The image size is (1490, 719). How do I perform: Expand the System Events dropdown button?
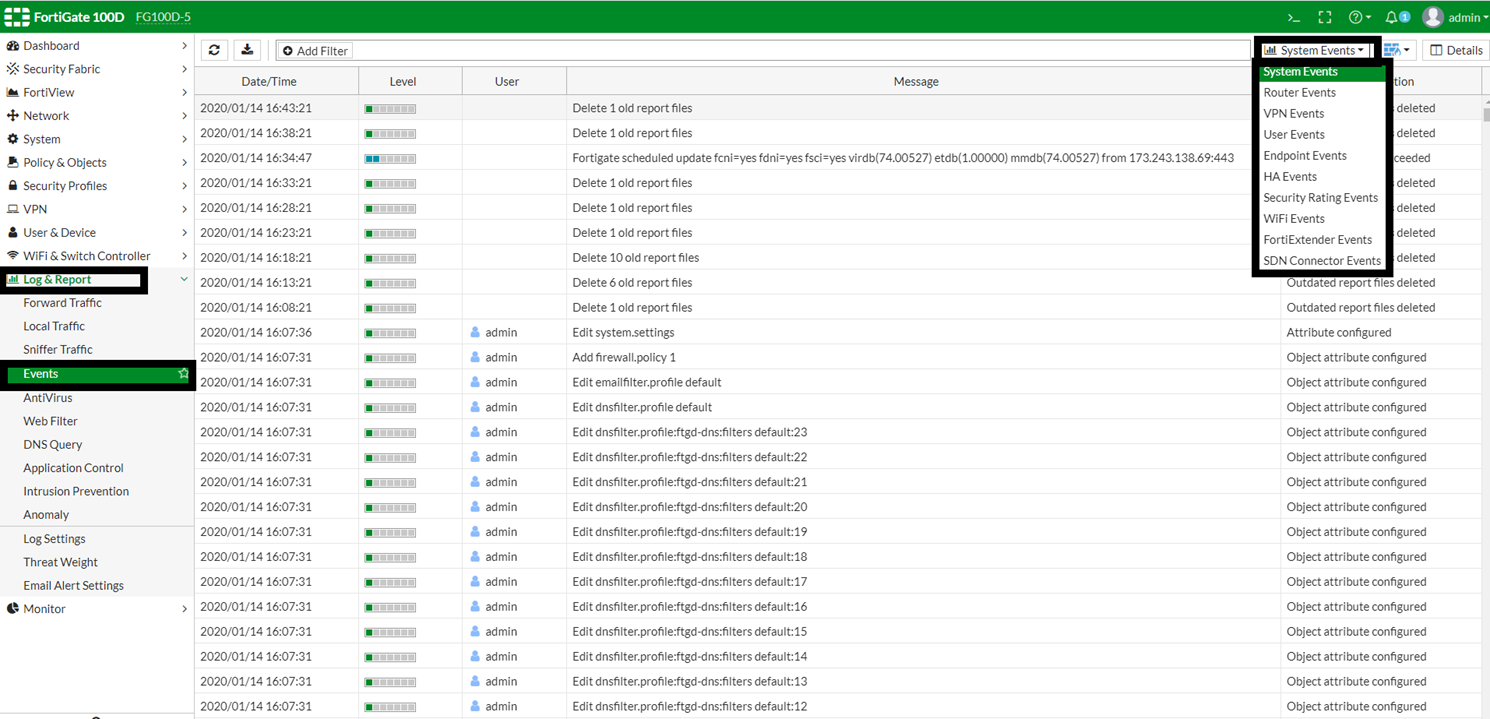tap(1315, 50)
